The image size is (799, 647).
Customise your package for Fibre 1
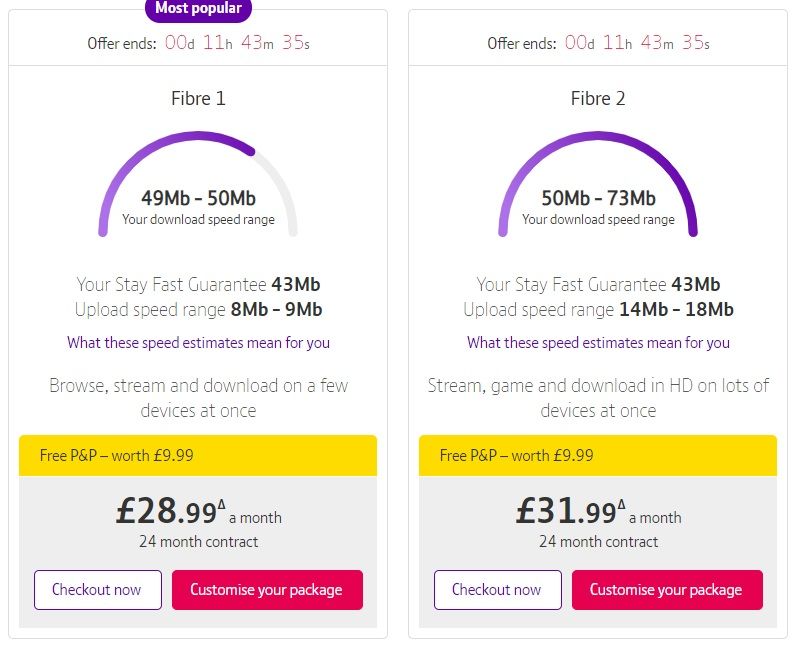click(x=267, y=590)
